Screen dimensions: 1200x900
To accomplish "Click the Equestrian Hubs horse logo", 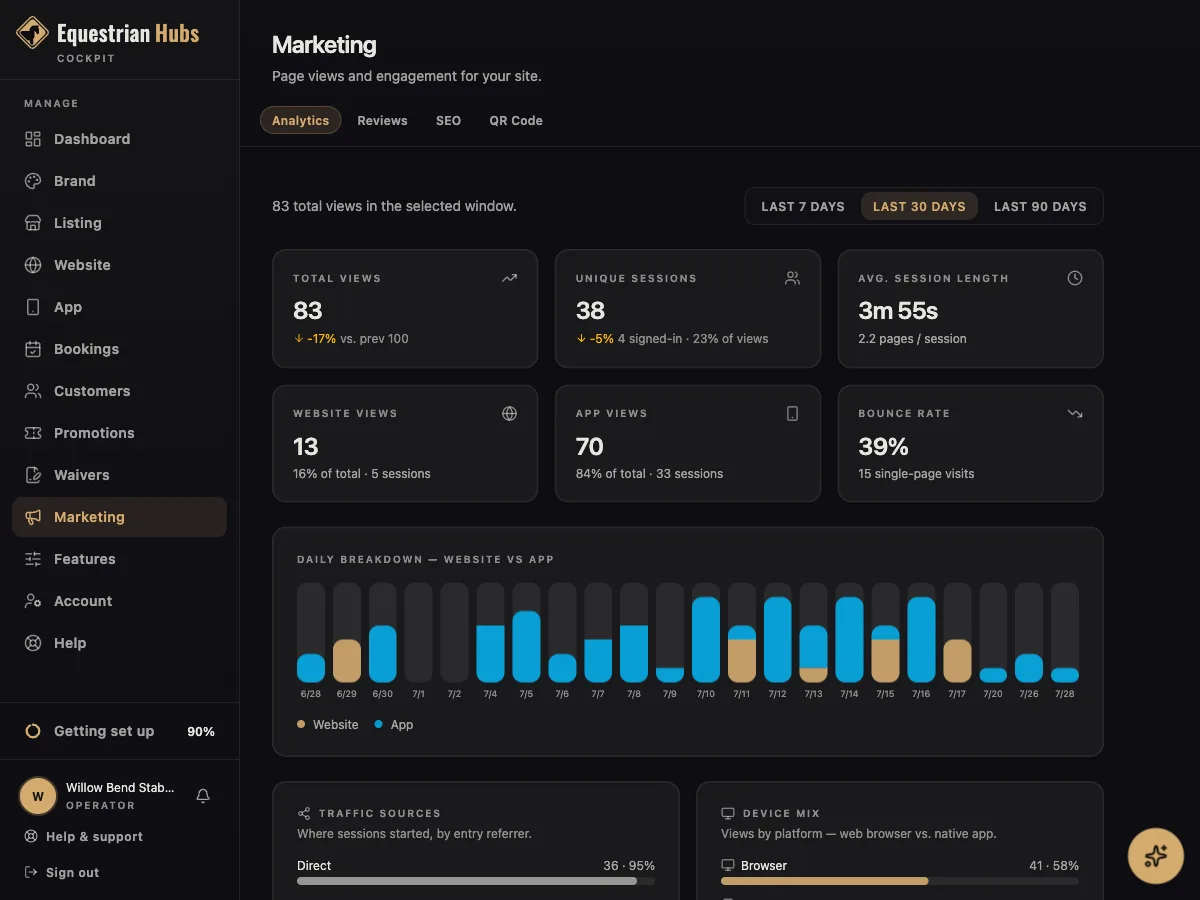I will [33, 33].
